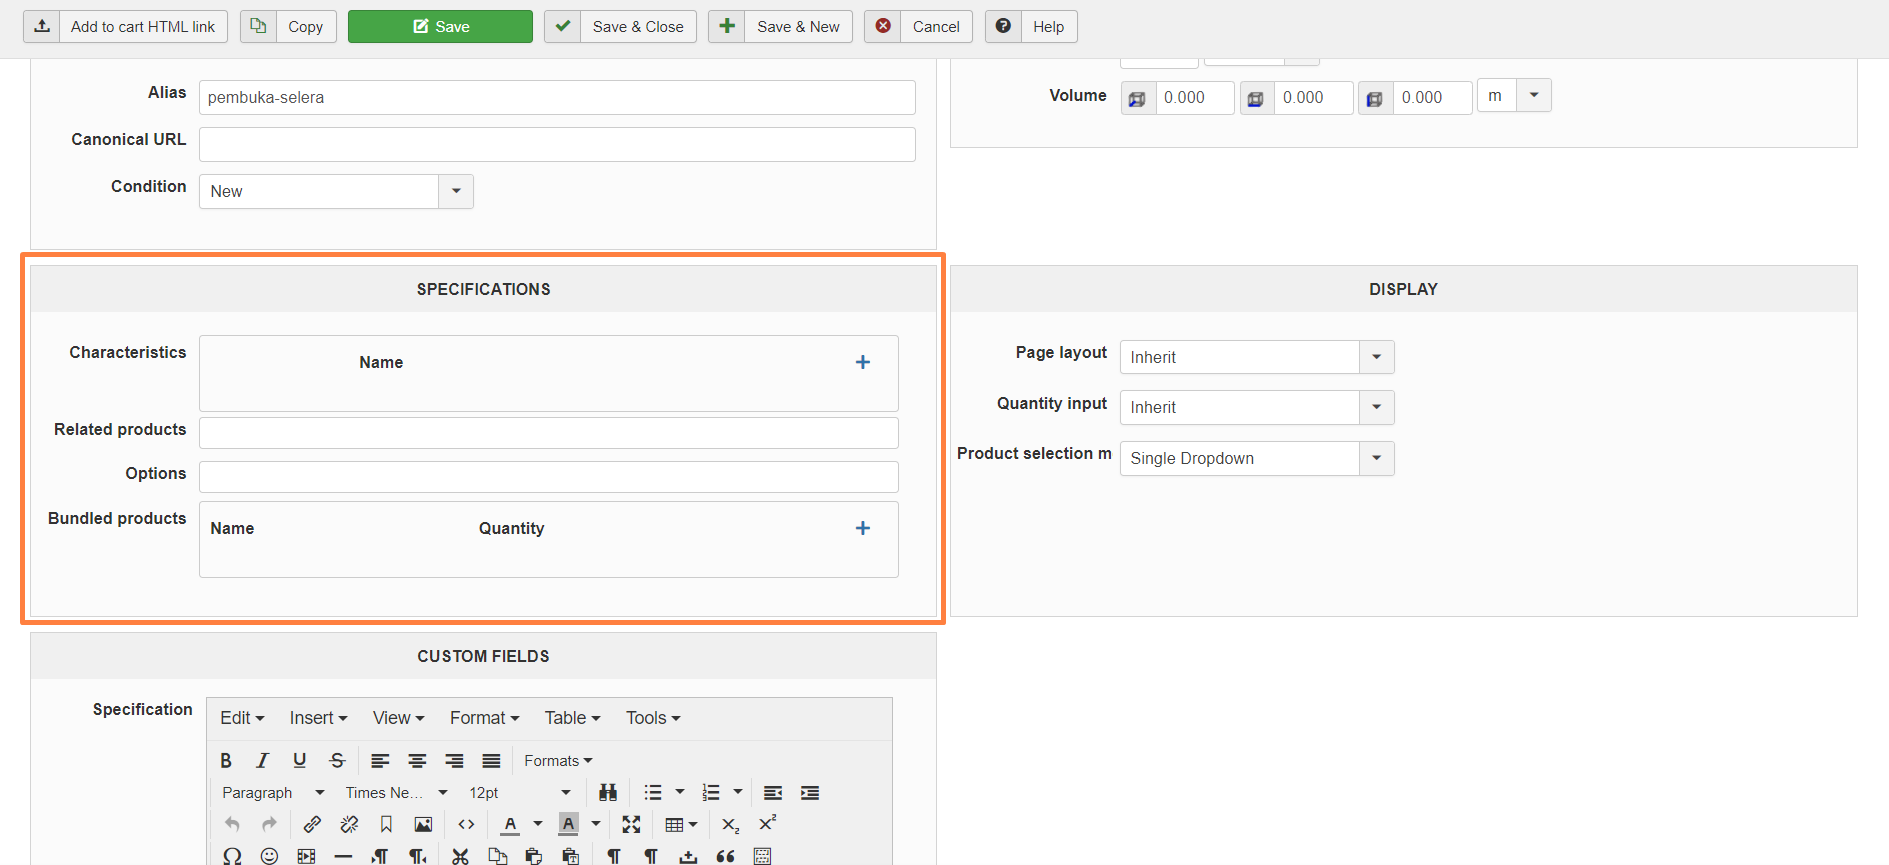
Task: Insert a numbered list
Action: (x=711, y=793)
